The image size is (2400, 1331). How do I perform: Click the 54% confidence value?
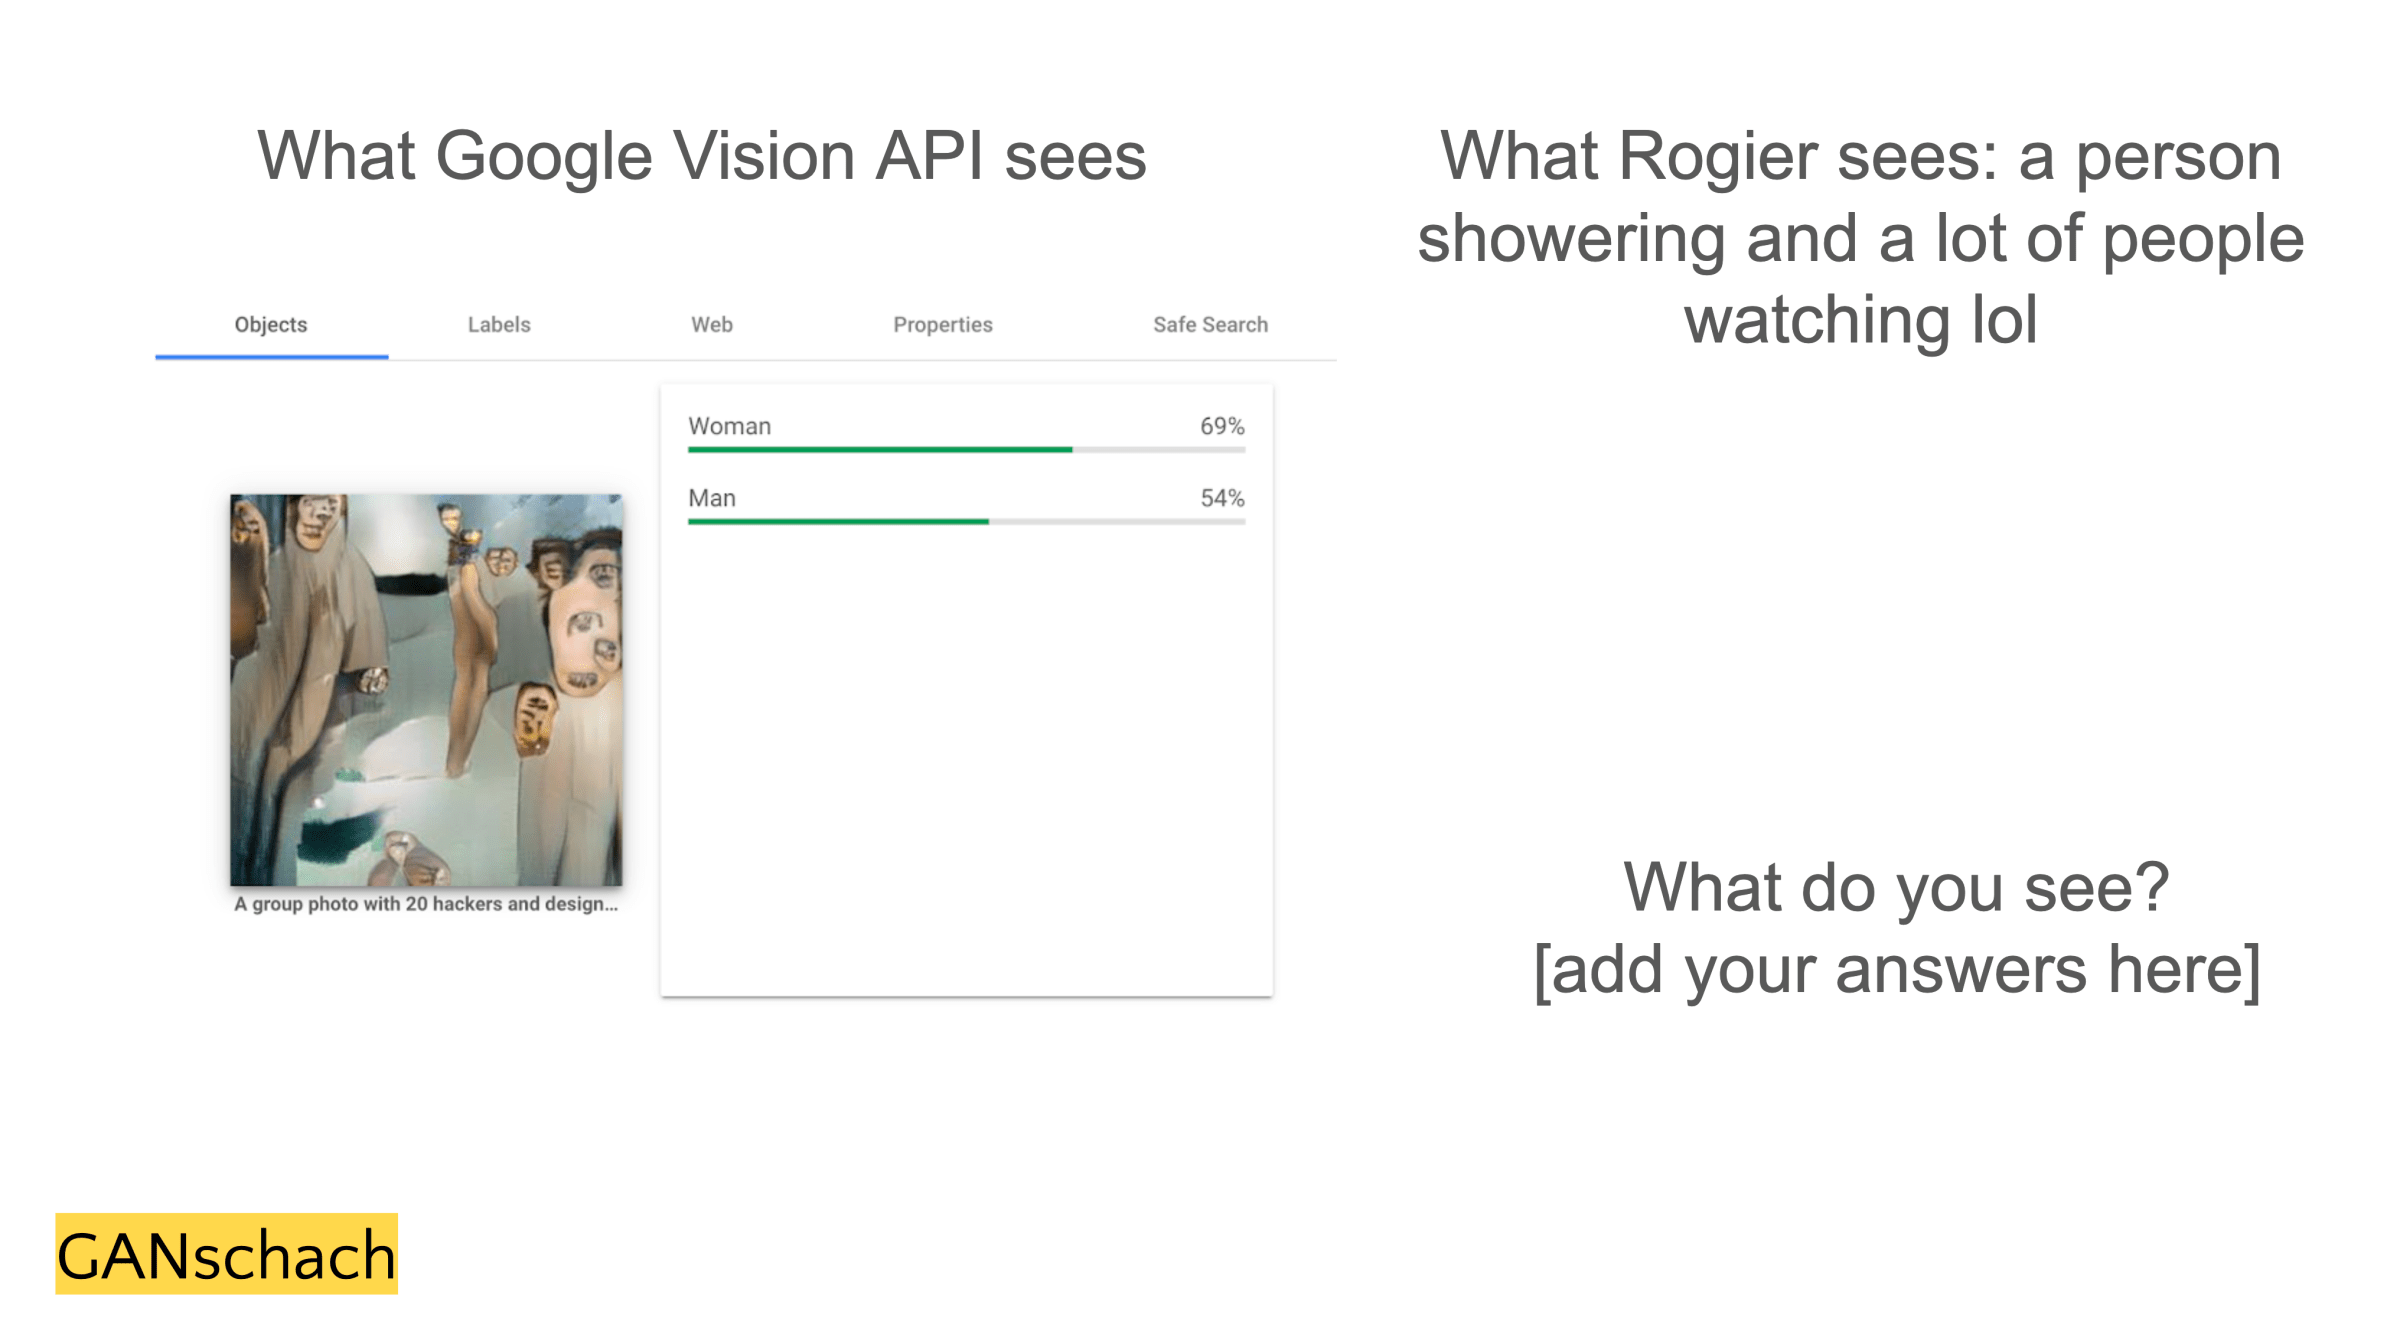tap(1221, 498)
